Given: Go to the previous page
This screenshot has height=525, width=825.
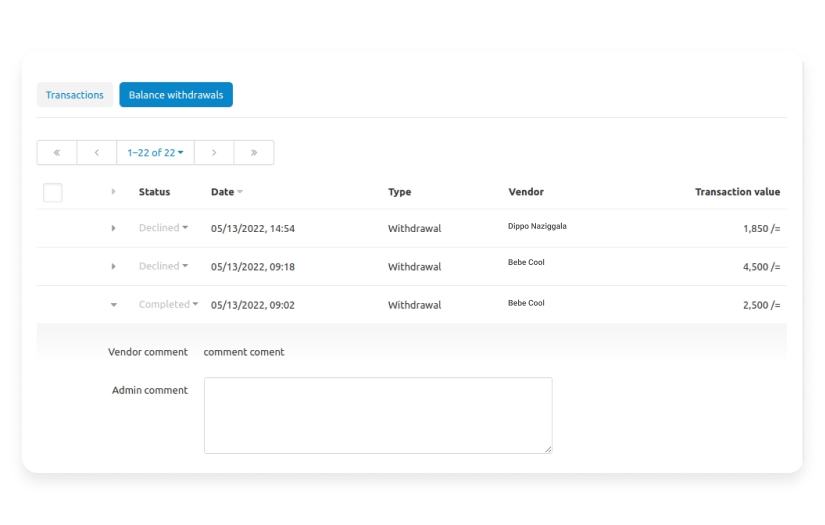Looking at the screenshot, I should click(x=97, y=153).
